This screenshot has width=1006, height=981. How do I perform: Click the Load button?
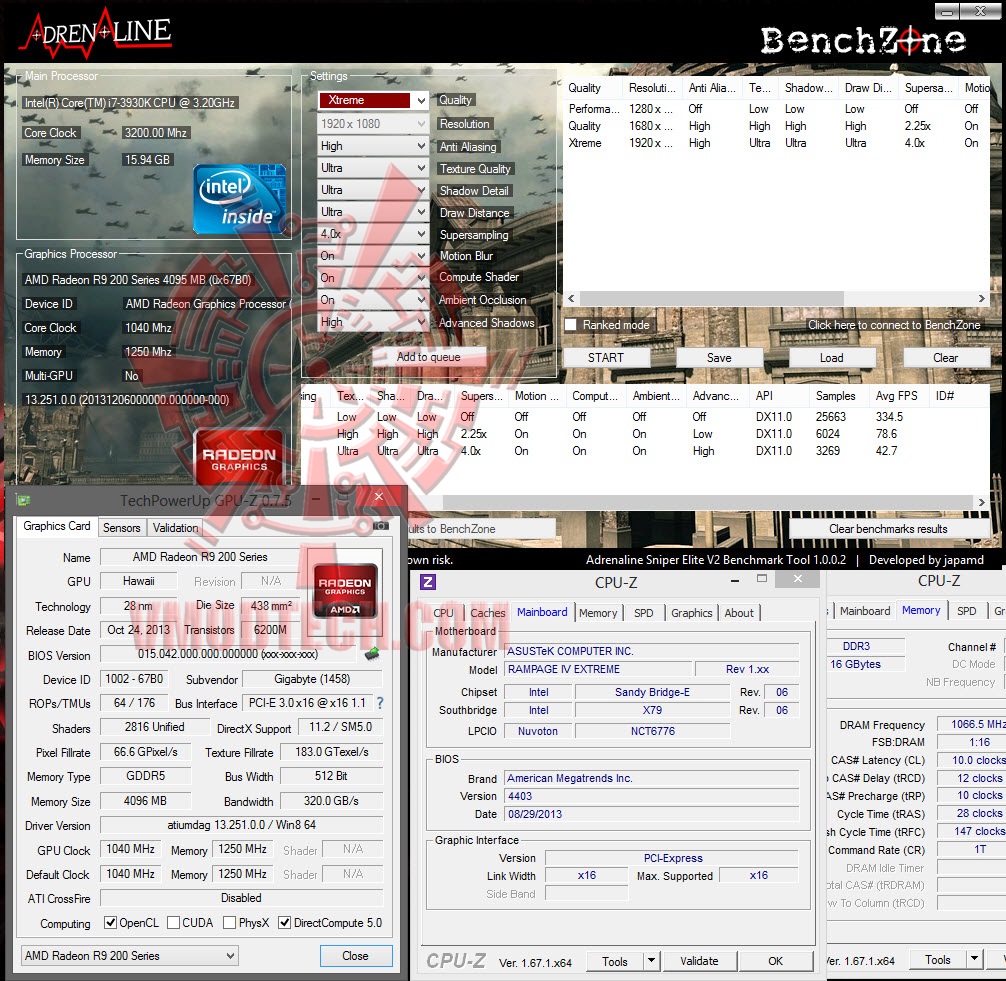(831, 357)
